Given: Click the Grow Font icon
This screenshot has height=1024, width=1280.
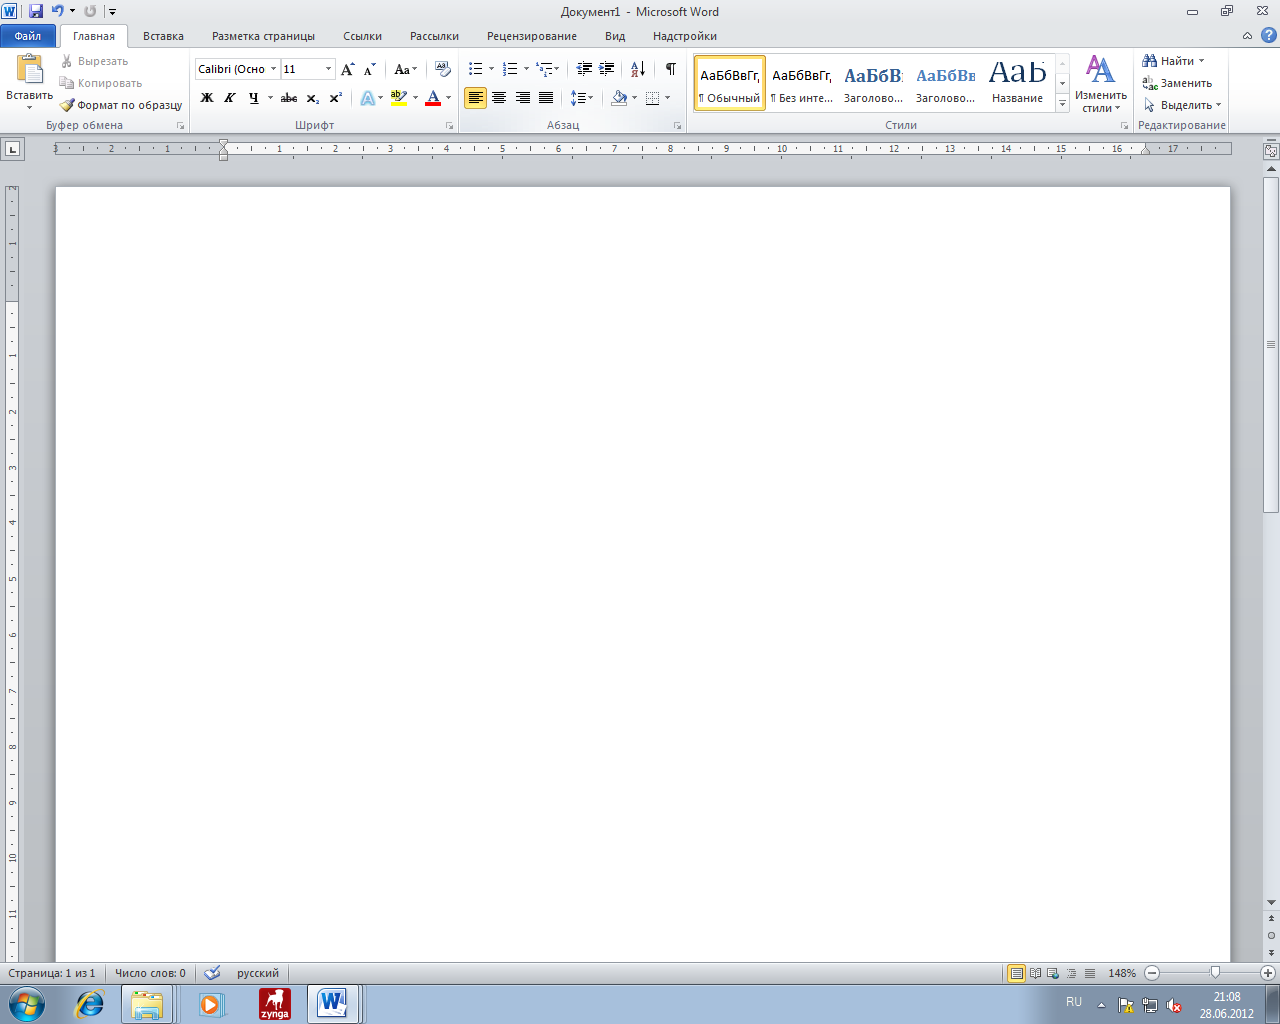Looking at the screenshot, I should coord(347,69).
